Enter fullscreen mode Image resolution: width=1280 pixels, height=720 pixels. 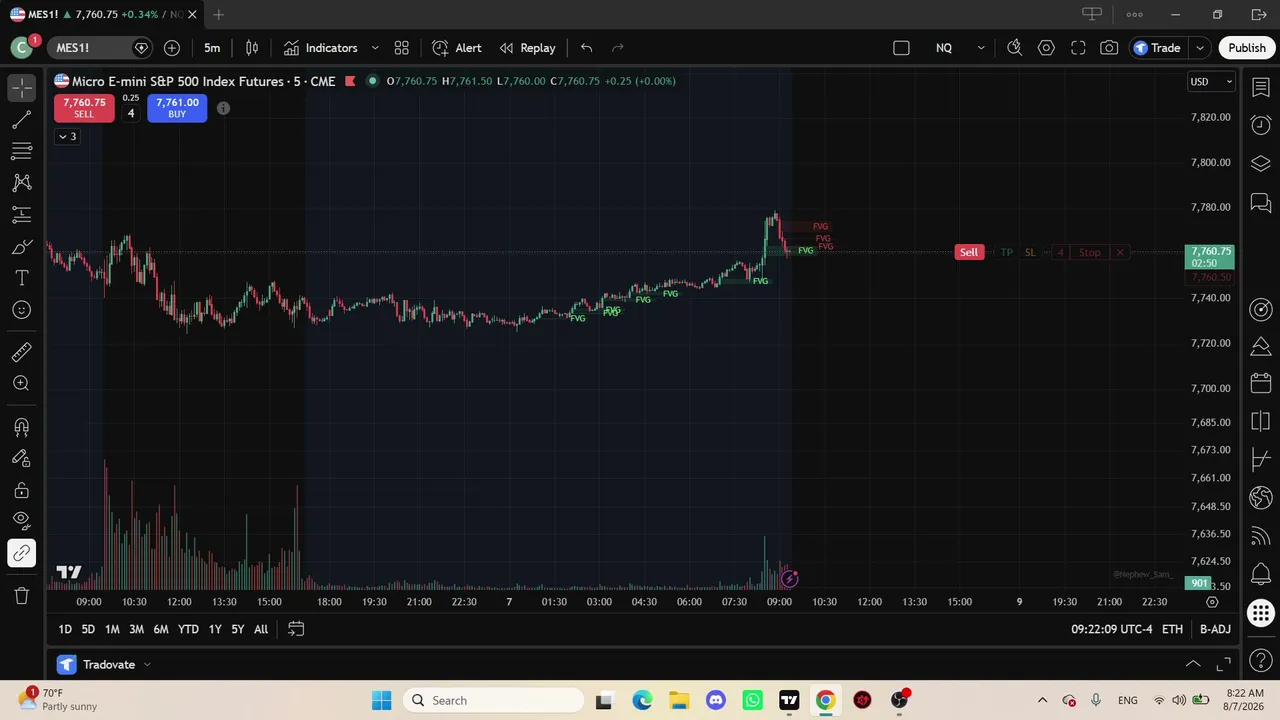click(x=1078, y=48)
